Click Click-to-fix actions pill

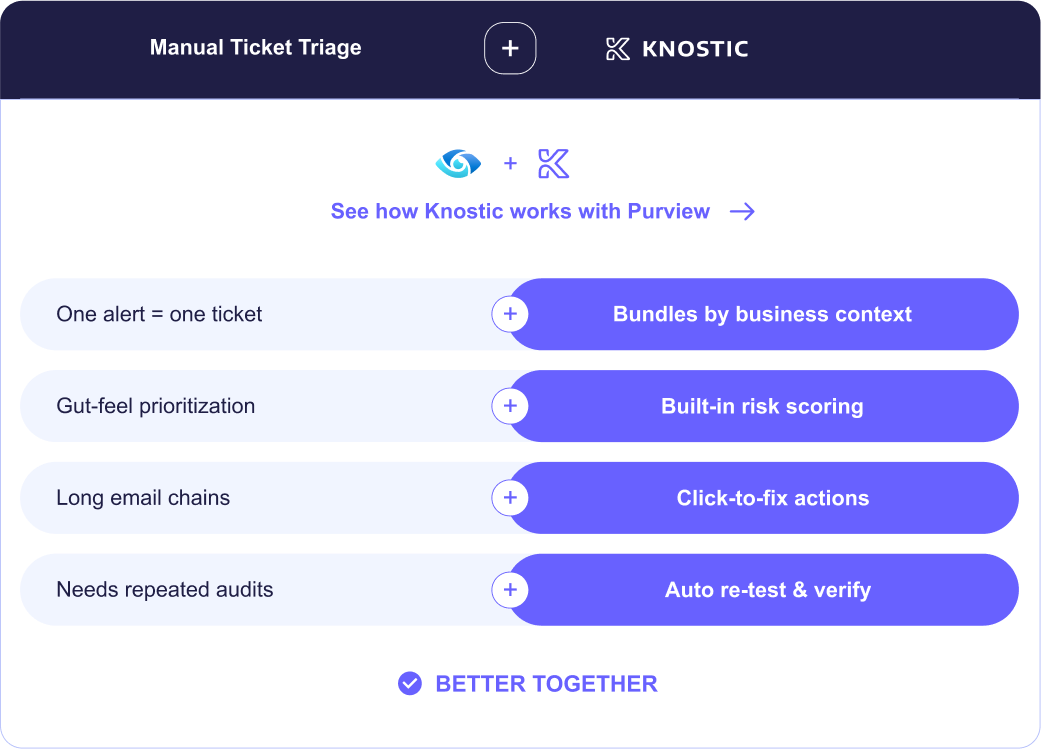[x=763, y=497]
